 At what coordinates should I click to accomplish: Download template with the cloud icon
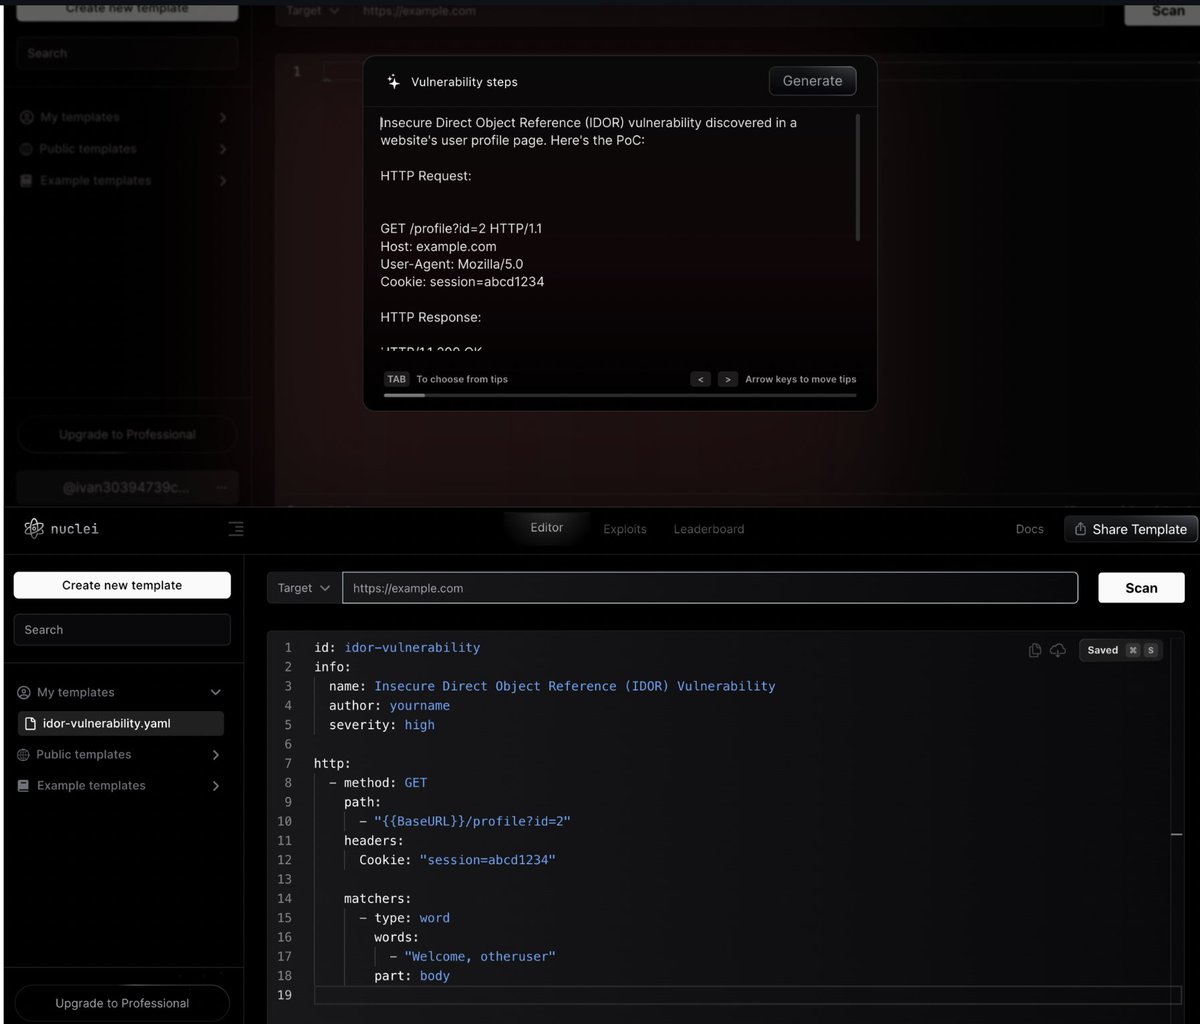pyautogui.click(x=1058, y=650)
